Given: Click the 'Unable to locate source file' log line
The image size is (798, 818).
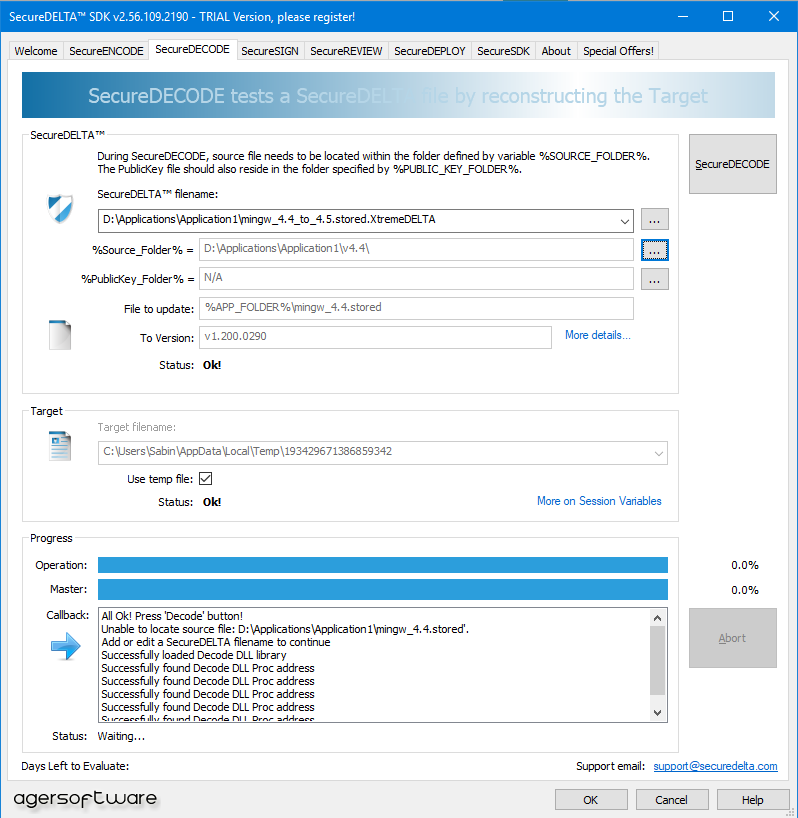Looking at the screenshot, I should click(x=285, y=629).
